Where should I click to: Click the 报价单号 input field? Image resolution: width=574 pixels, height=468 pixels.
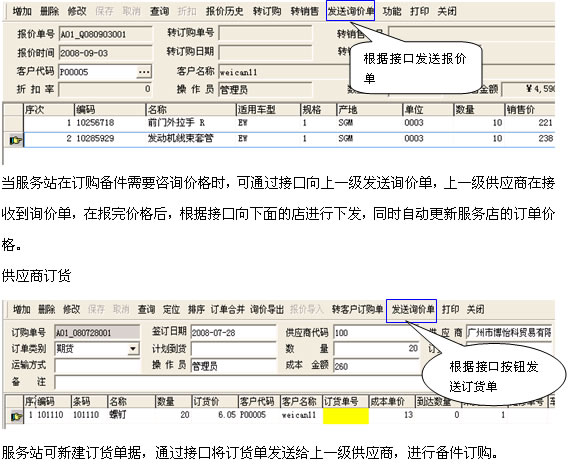pyautogui.click(x=105, y=34)
